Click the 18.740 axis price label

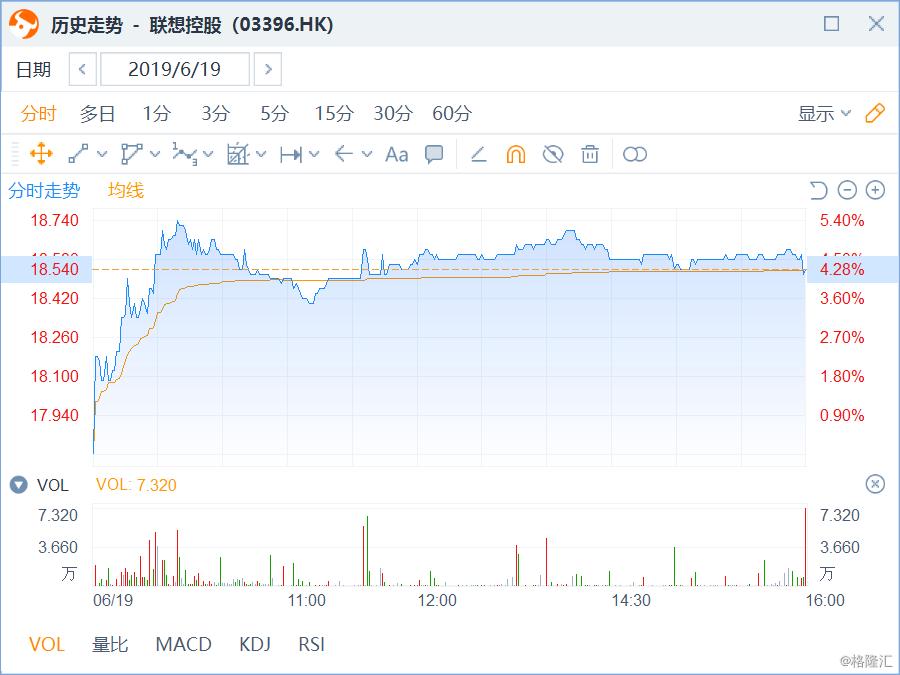(54, 220)
